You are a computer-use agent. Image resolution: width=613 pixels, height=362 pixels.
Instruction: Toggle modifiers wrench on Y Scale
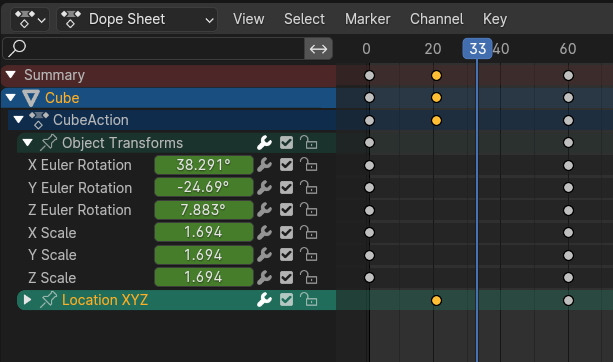pyautogui.click(x=264, y=255)
